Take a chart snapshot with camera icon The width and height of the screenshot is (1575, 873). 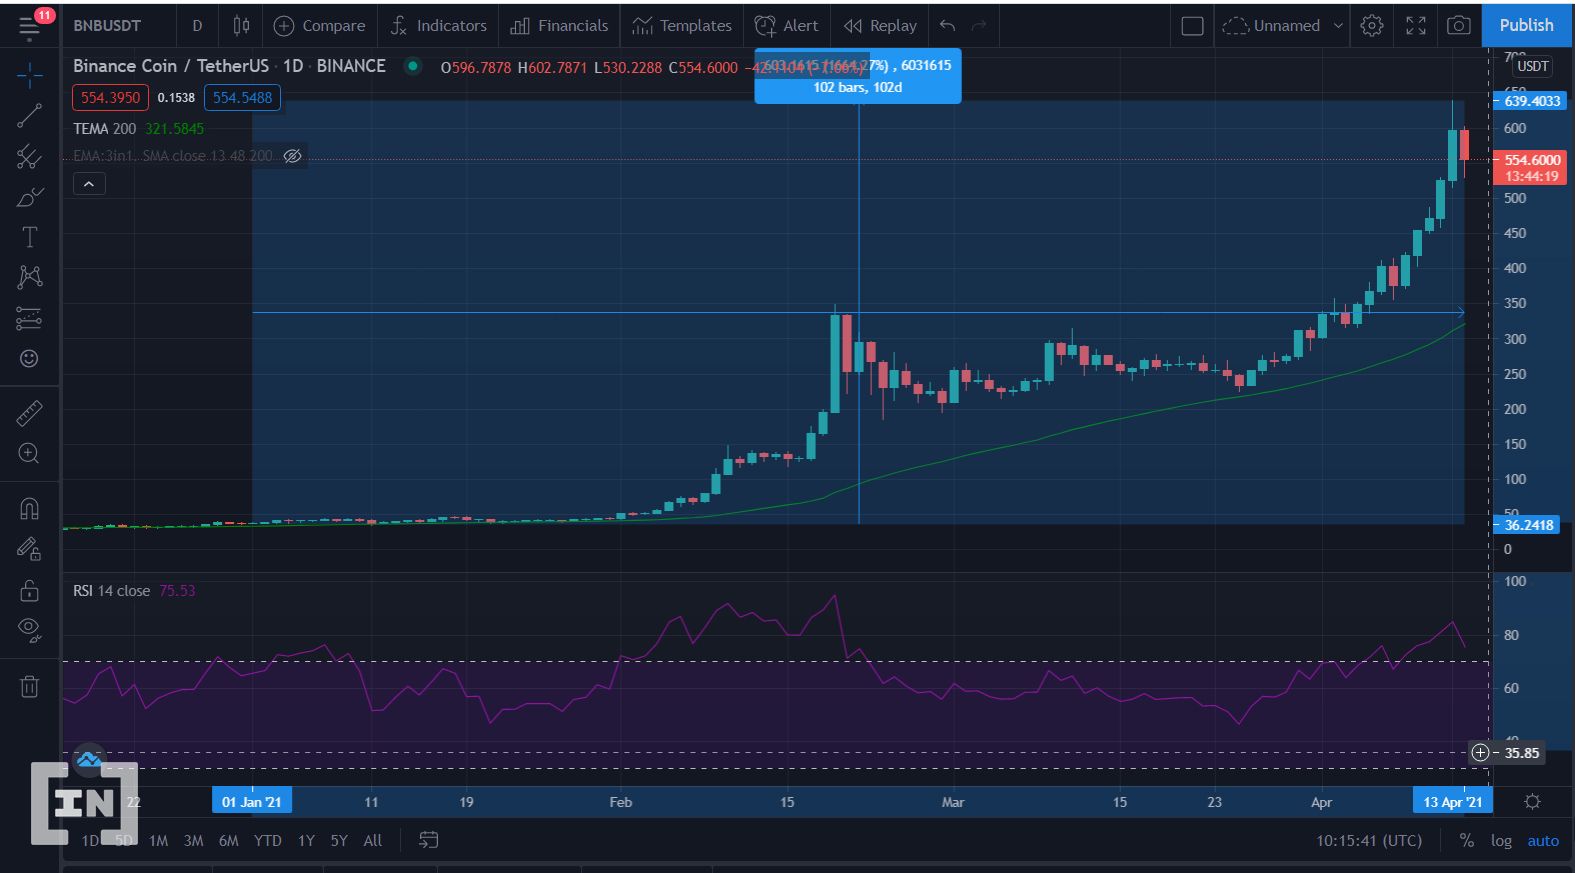click(x=1459, y=25)
